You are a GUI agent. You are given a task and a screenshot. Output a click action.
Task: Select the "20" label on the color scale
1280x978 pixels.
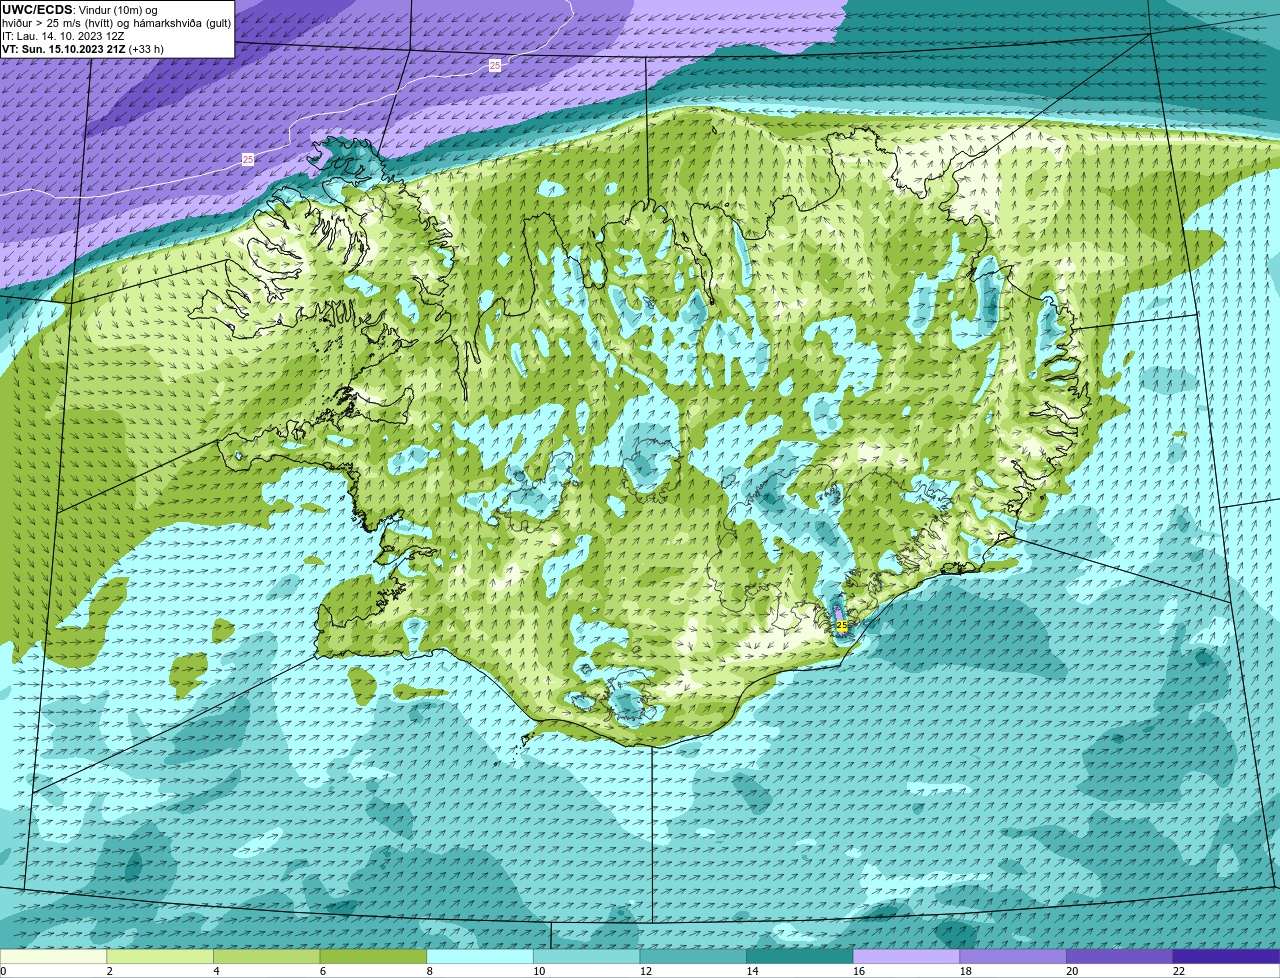[1072, 971]
